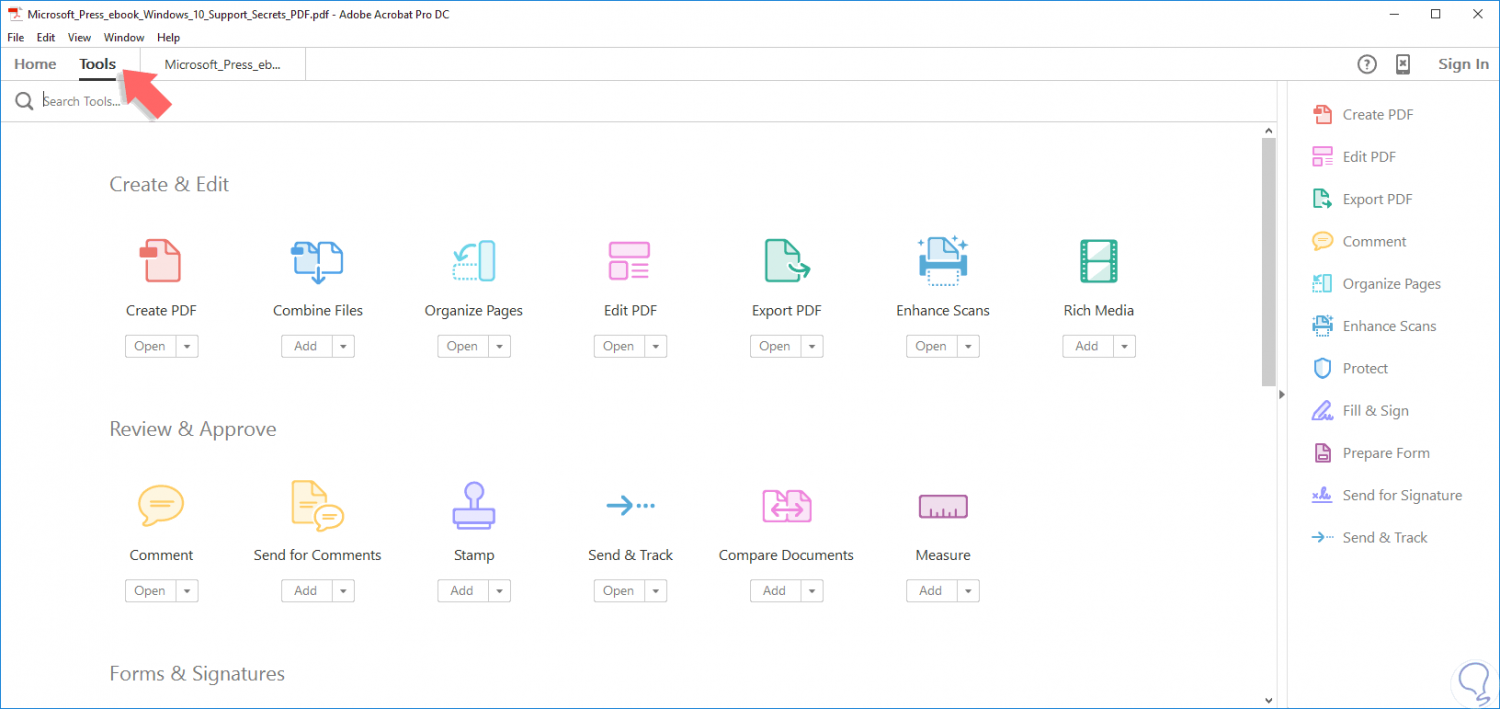Click the Export PDF shortcut in the right sidebar
This screenshot has height=709, width=1500.
point(1362,199)
